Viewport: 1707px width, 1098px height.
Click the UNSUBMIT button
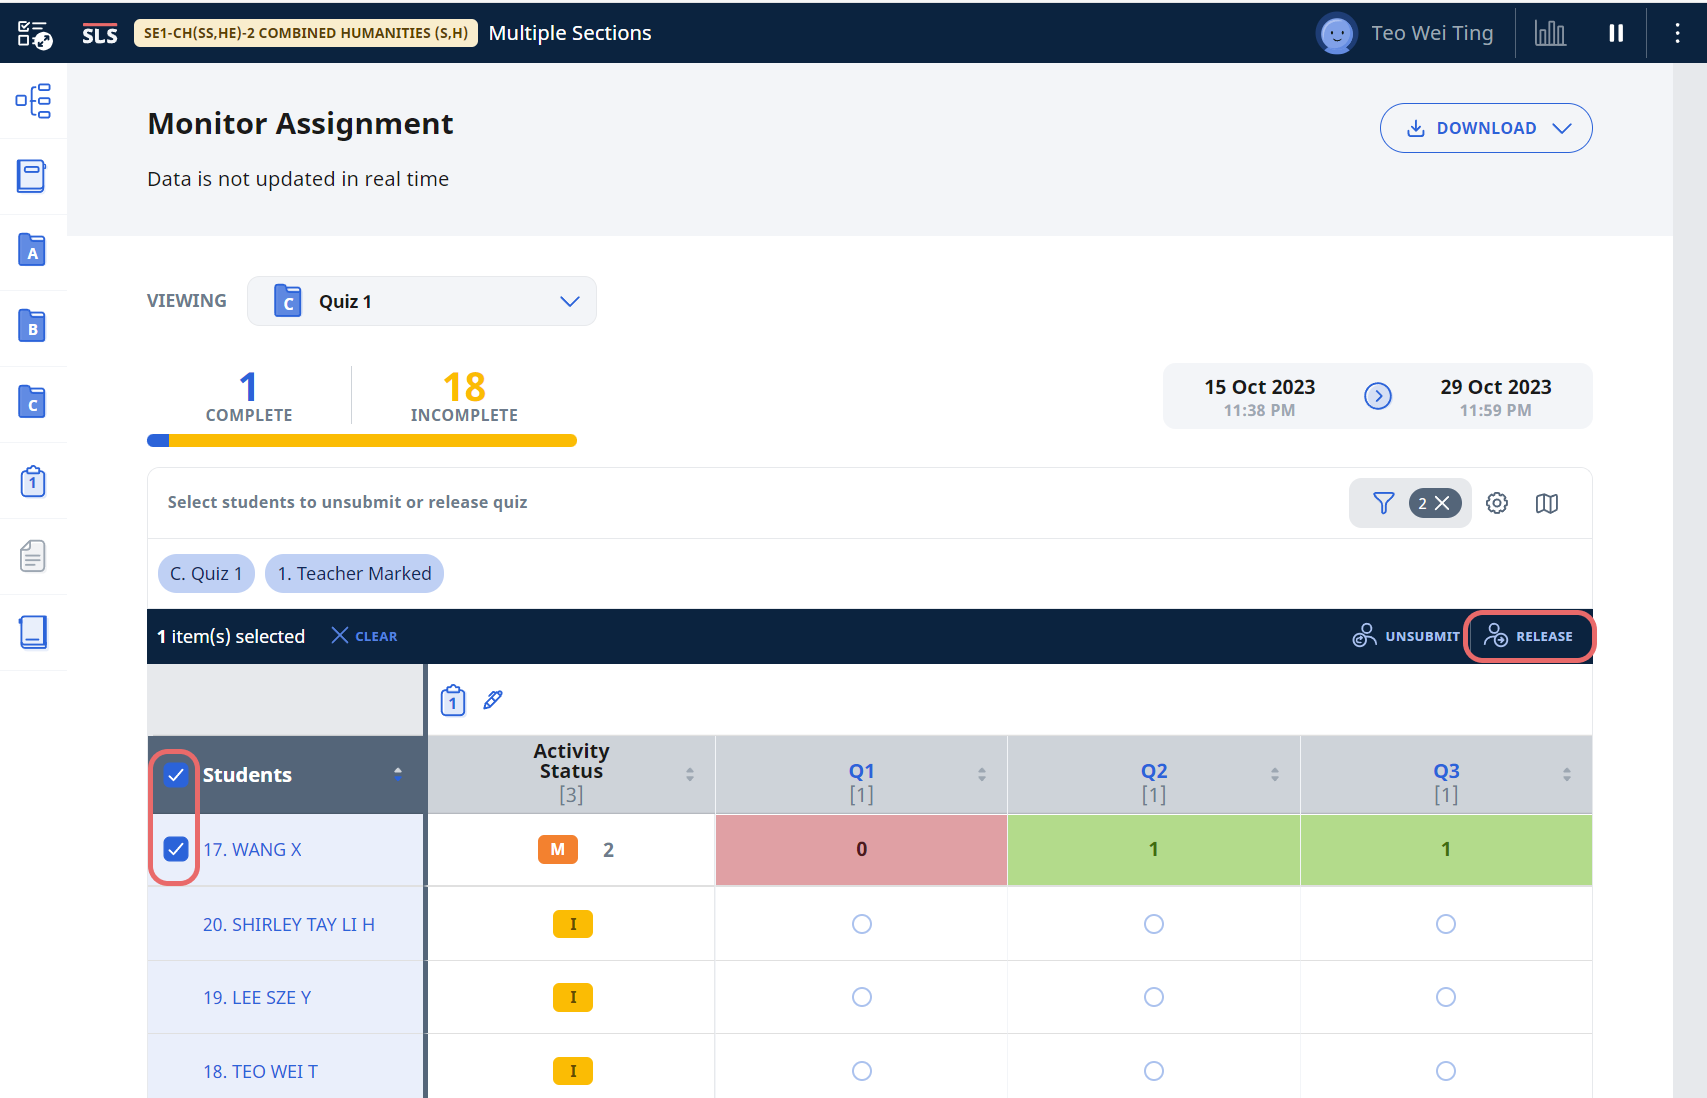1406,636
